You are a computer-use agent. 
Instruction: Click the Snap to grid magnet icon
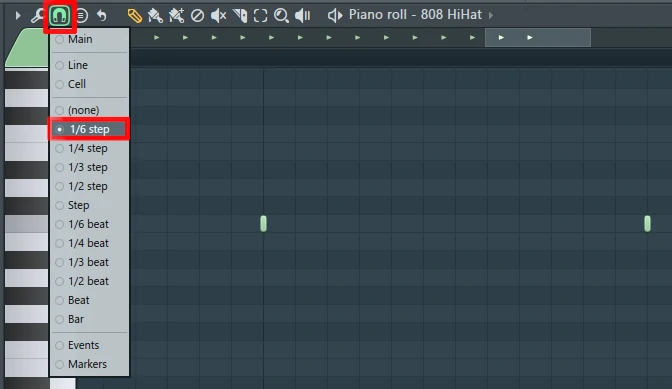(59, 16)
